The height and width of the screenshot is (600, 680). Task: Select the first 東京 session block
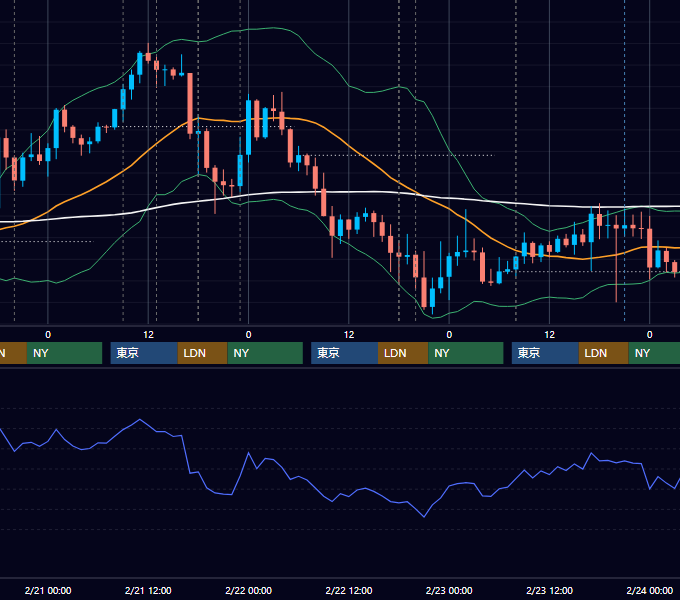144,353
